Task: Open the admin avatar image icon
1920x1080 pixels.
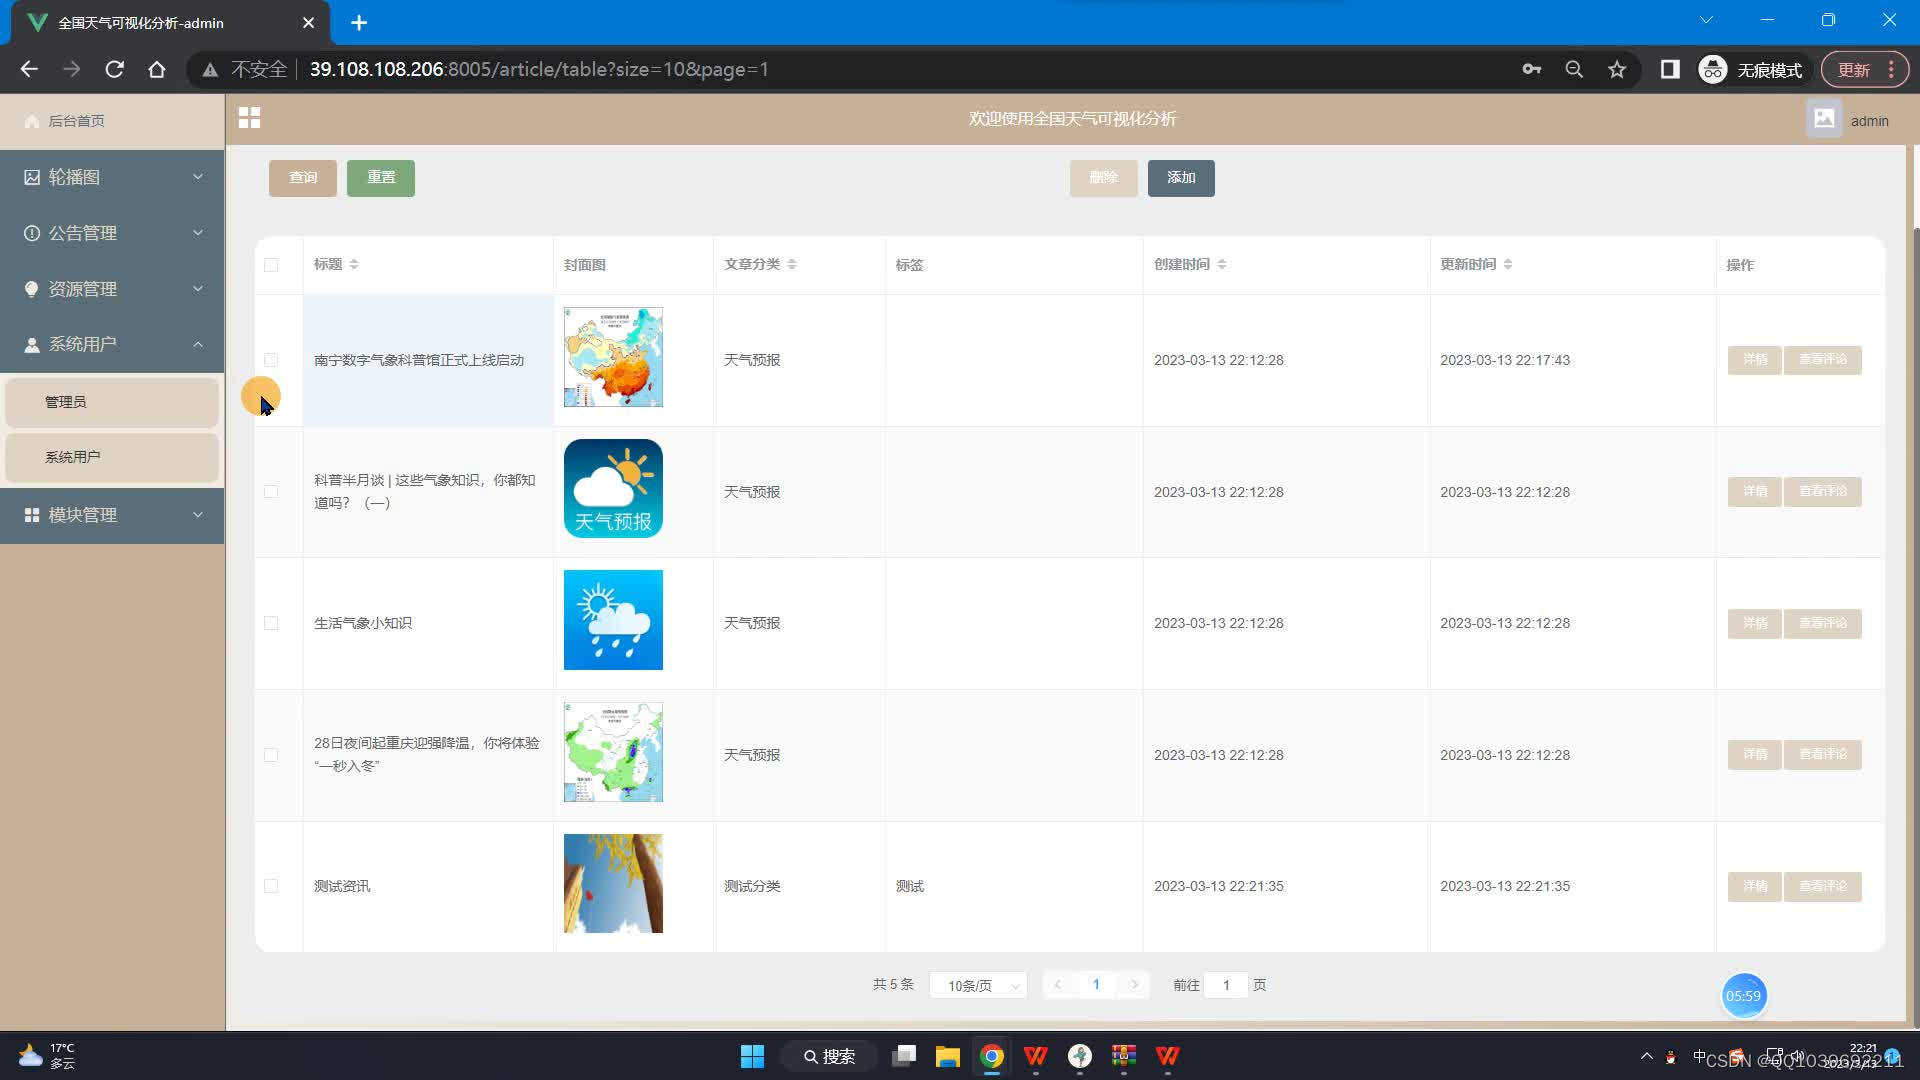Action: click(1824, 119)
